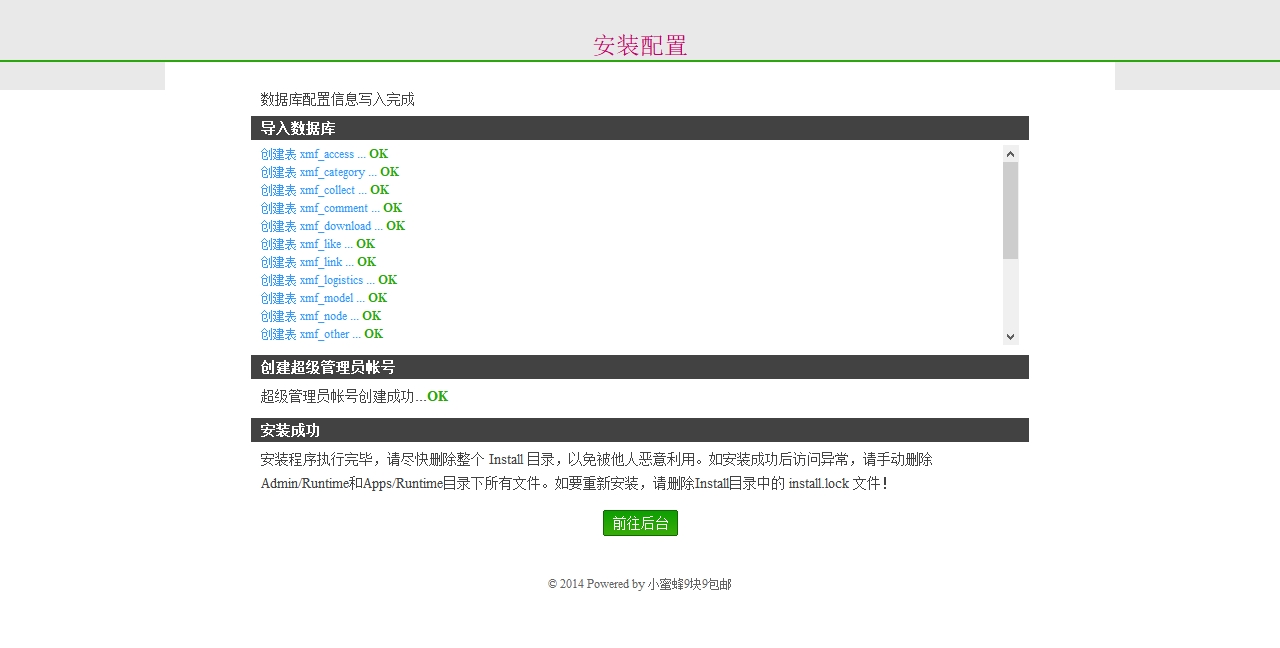The image size is (1280, 648).
Task: Click the database import log scrollbar thumb
Action: [x=1010, y=210]
